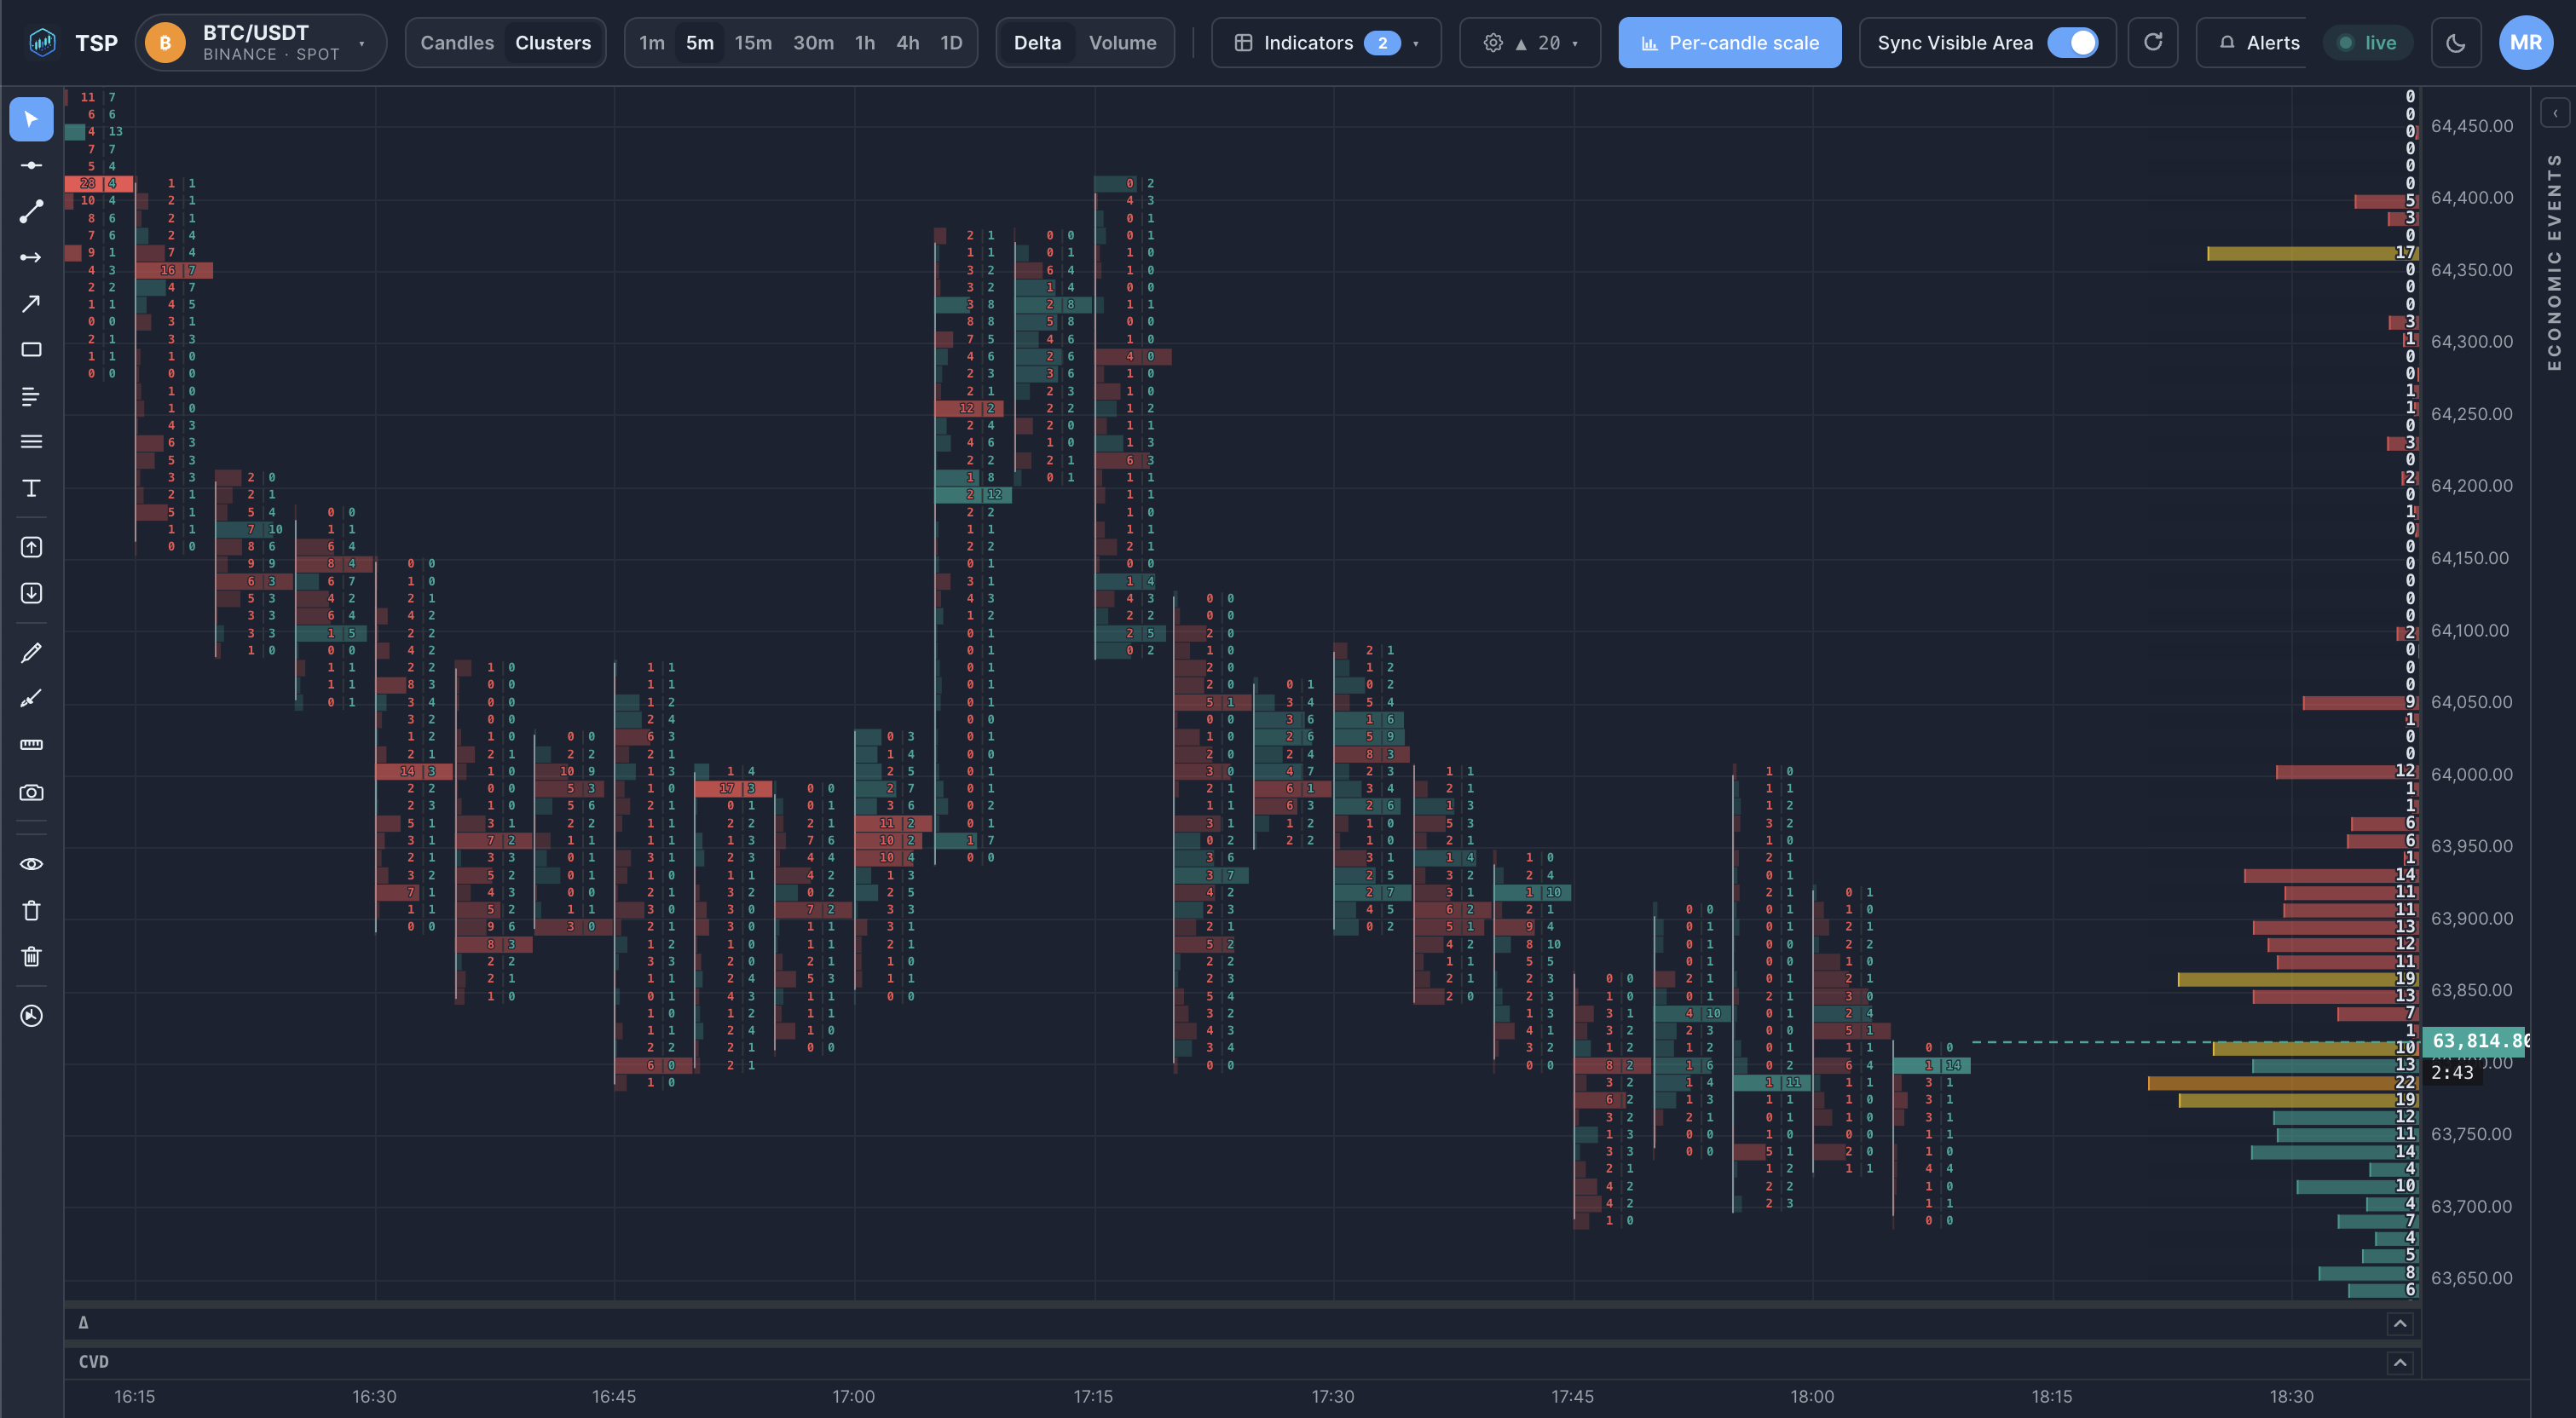Expand the CVD indicator panel

2399,1362
